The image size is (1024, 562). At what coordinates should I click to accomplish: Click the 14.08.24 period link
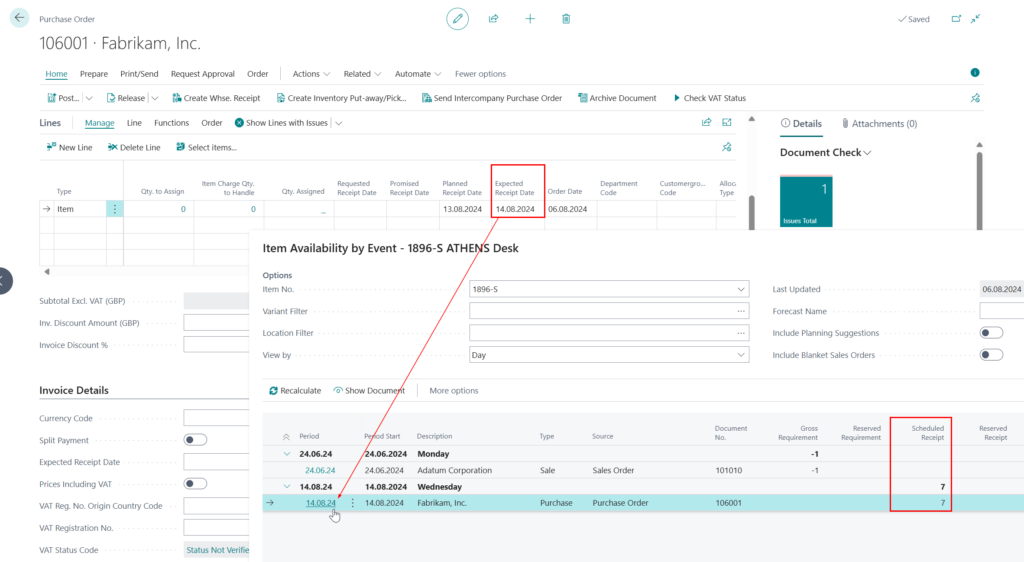[321, 503]
